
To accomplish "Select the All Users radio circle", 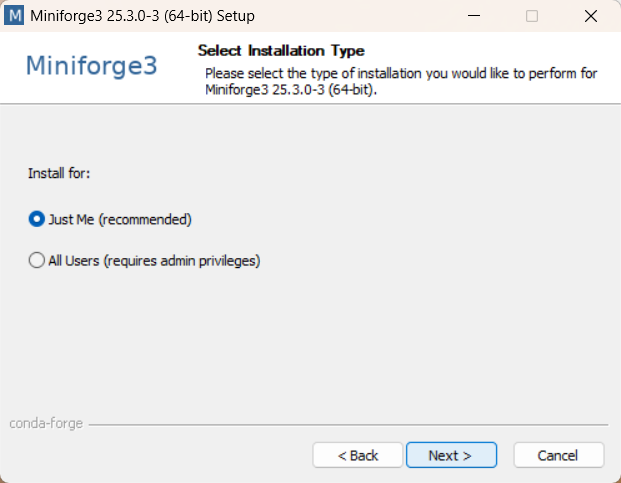I will (x=37, y=261).
